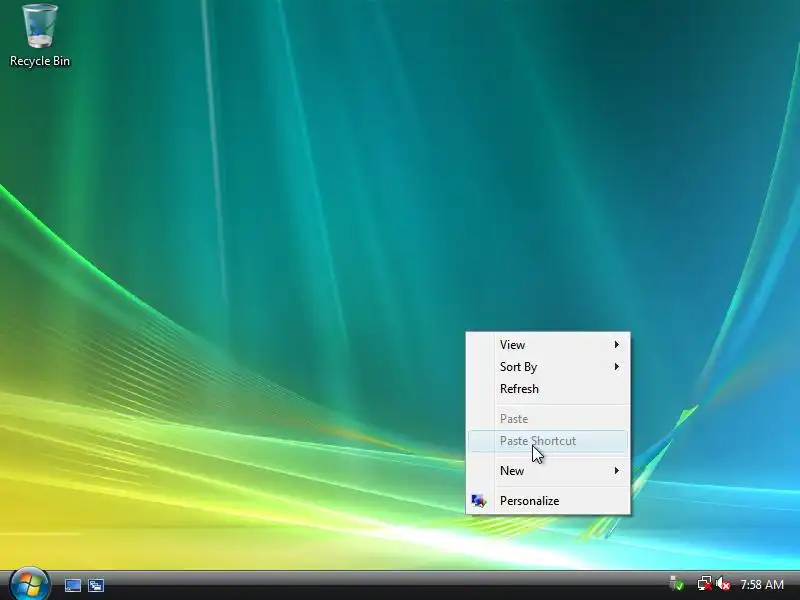This screenshot has width=800, height=600.
Task: Open the network status tray icon
Action: point(705,584)
